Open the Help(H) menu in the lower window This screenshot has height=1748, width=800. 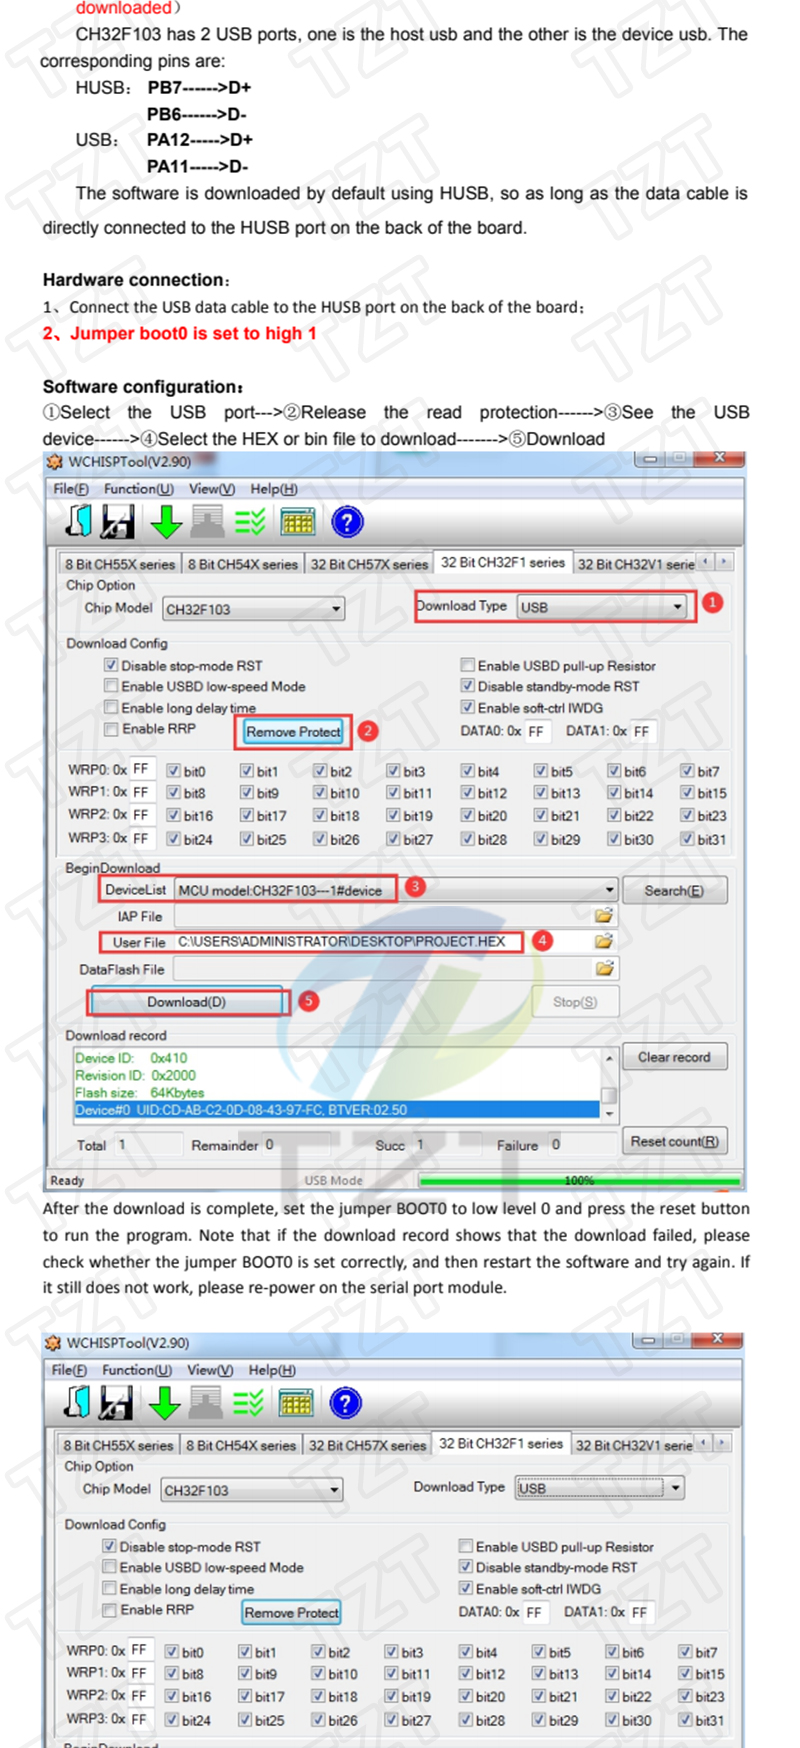(x=273, y=1370)
